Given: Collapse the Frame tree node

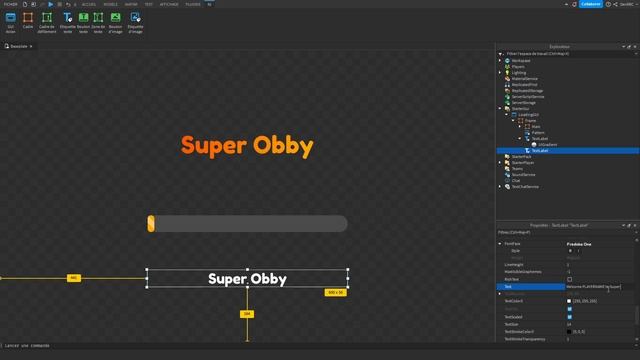Looking at the screenshot, I should point(513,120).
